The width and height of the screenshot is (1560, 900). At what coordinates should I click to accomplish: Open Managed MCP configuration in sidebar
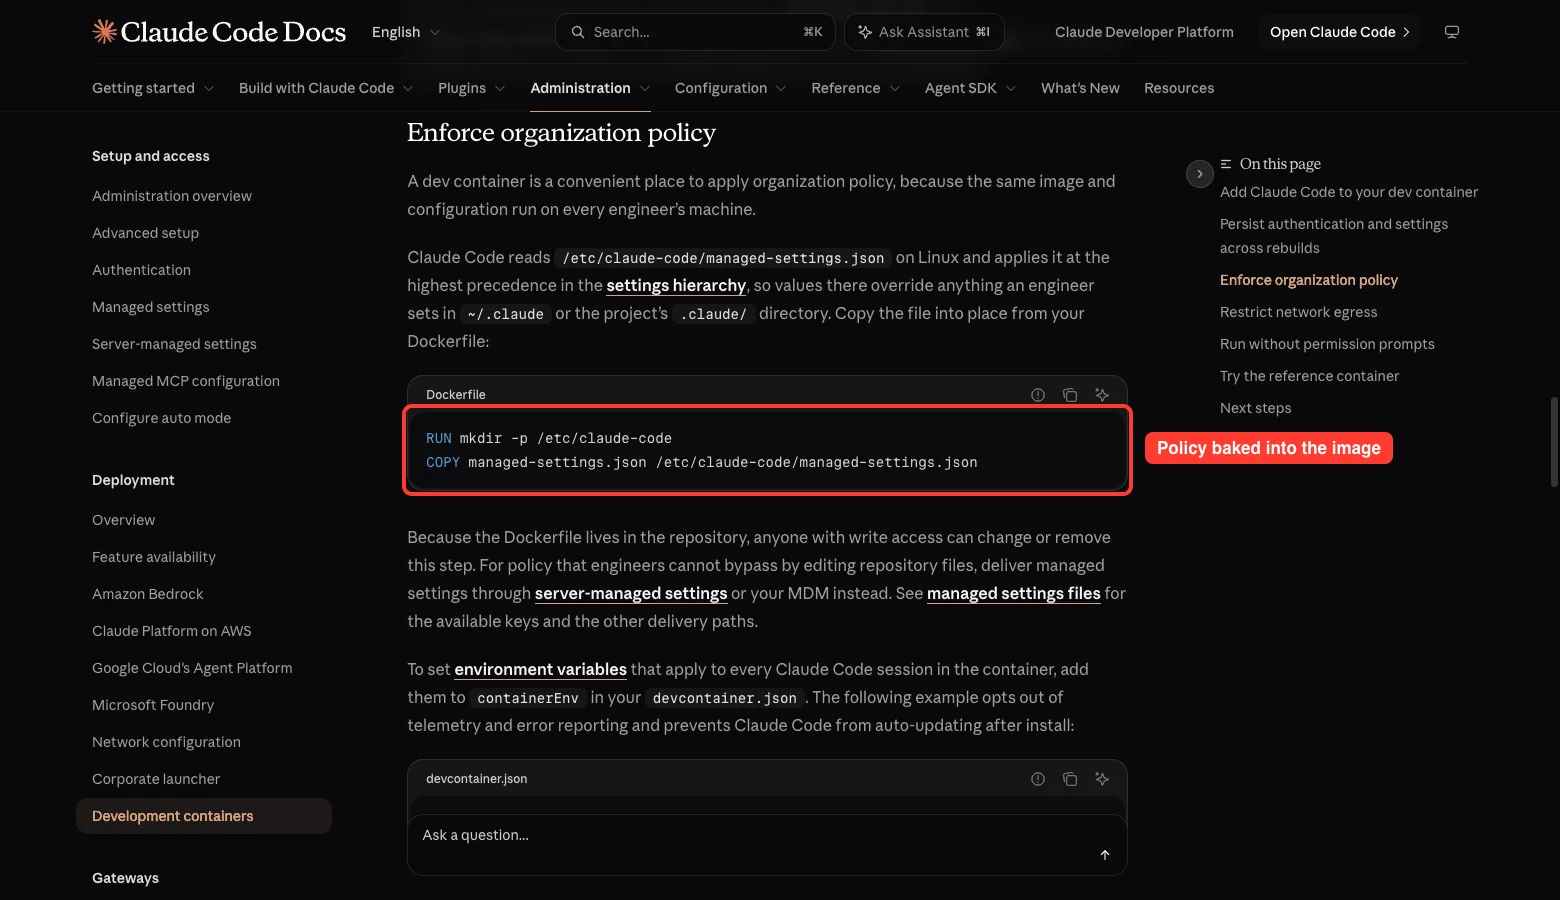186,381
